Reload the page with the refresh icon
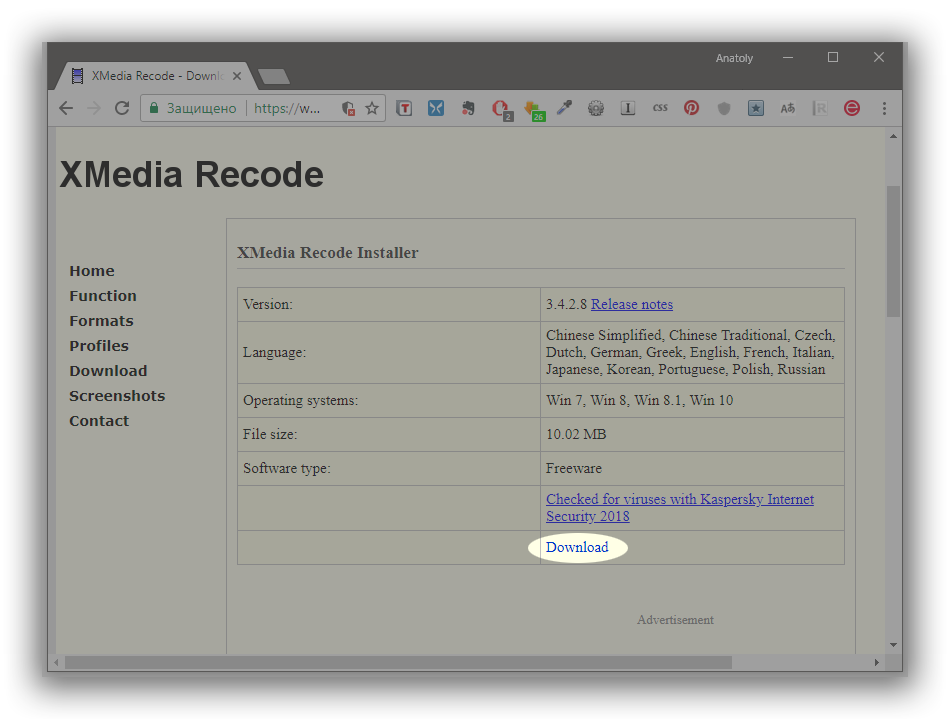Viewport: 950px width, 719px height. coord(122,108)
